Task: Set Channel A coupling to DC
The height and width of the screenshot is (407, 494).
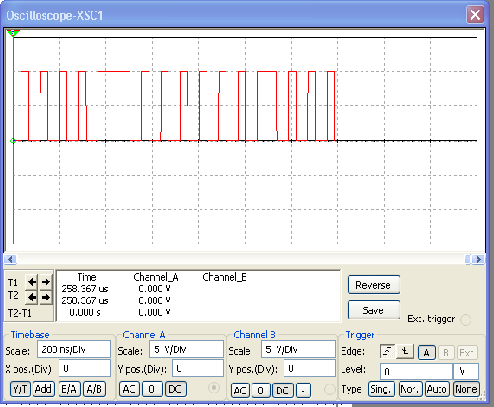Action: click(175, 389)
